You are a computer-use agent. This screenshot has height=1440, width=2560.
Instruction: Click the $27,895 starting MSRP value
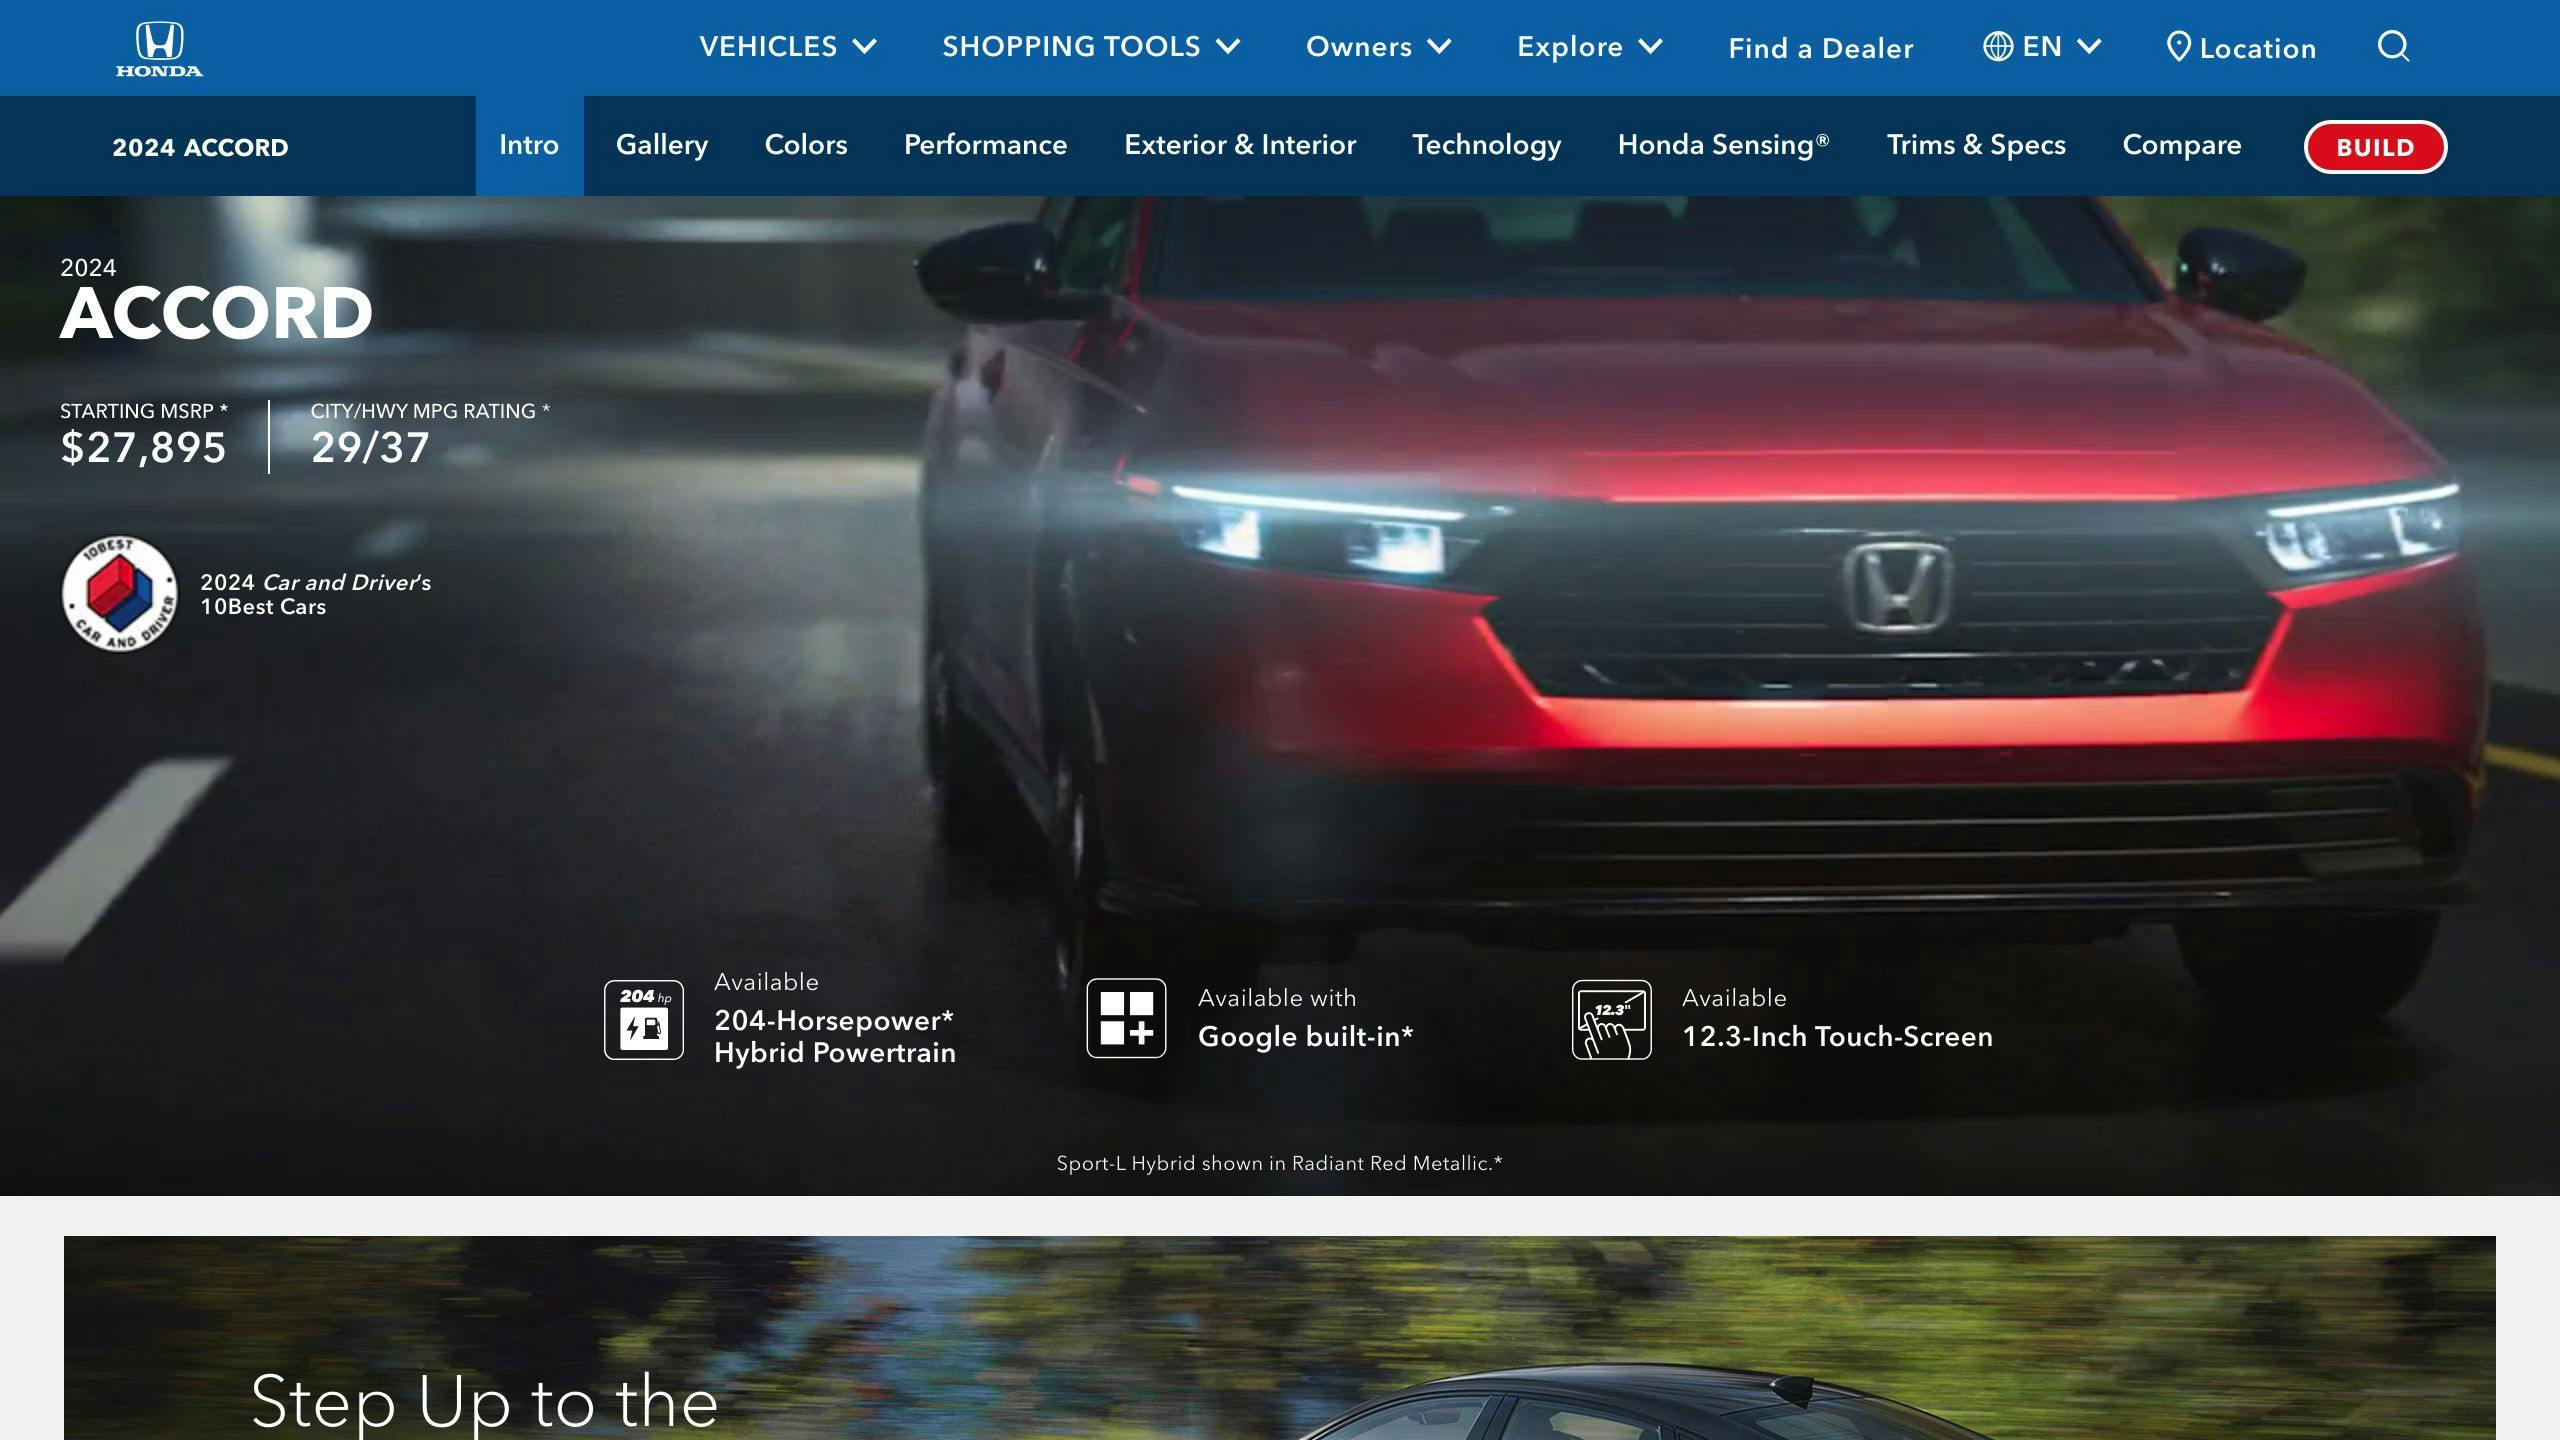pos(143,448)
